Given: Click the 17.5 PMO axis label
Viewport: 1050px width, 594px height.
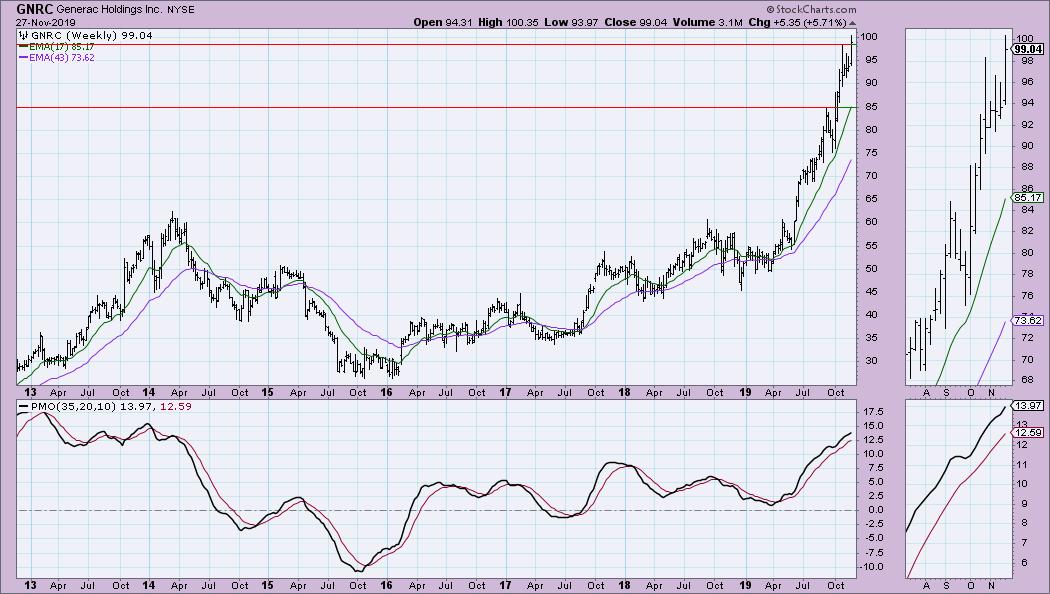Looking at the screenshot, I should pyautogui.click(x=873, y=411).
